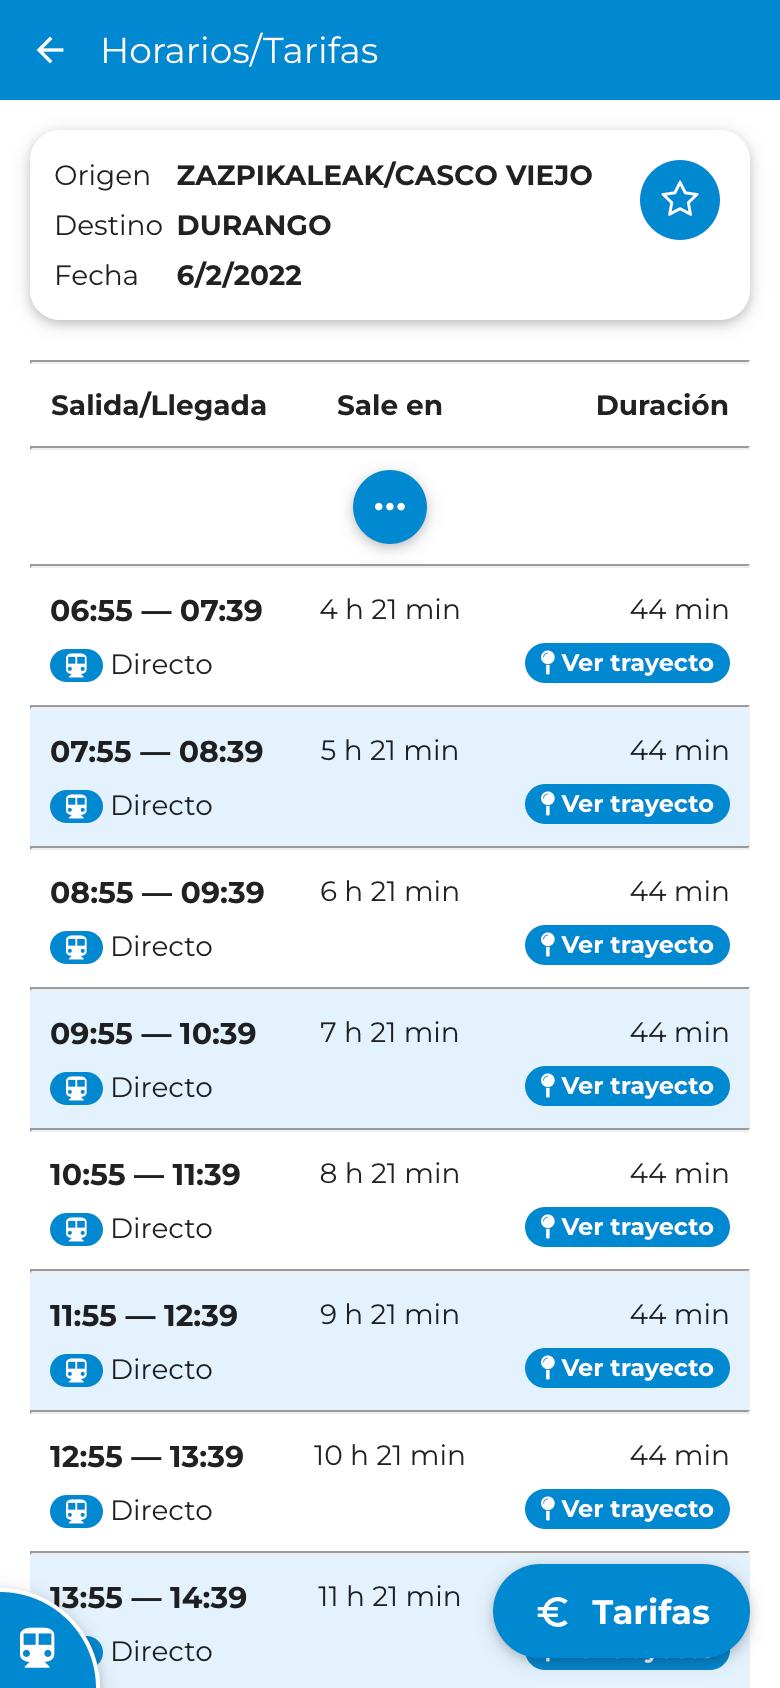Open Ver trayecto for 06:55 train
The width and height of the screenshot is (780, 1688).
[627, 663]
